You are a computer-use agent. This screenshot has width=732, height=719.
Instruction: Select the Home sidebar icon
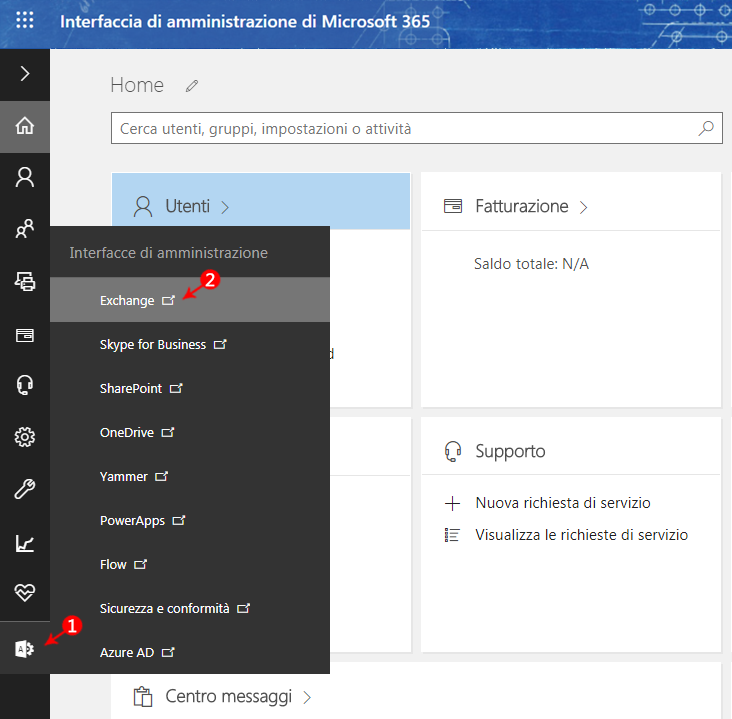(x=25, y=126)
